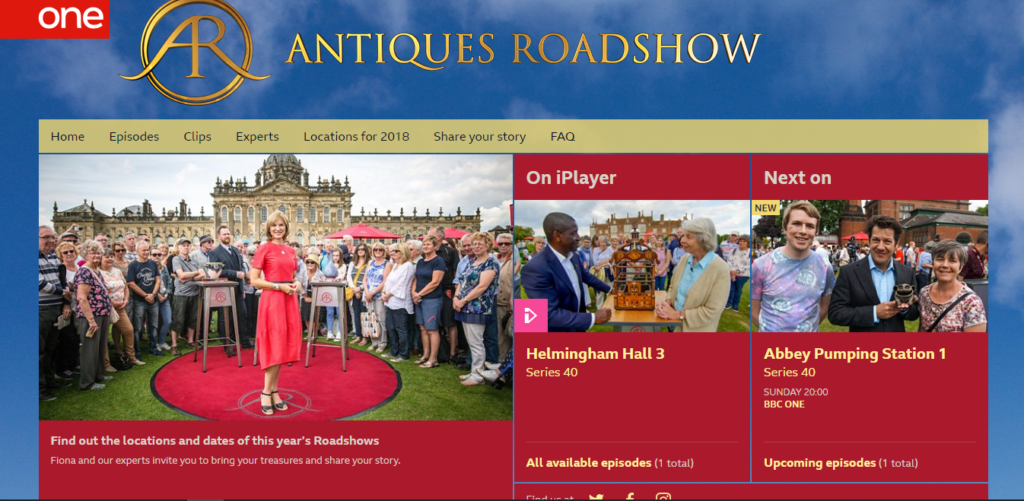Click the golden AR circular emblem
The height and width of the screenshot is (501, 1024).
coord(195,52)
